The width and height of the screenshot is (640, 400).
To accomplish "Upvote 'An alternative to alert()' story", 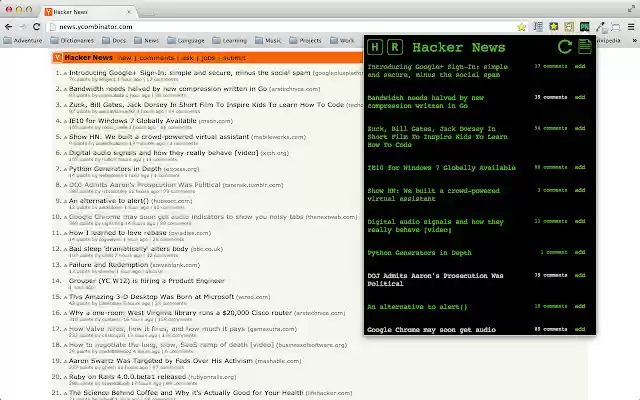I will (65, 201).
